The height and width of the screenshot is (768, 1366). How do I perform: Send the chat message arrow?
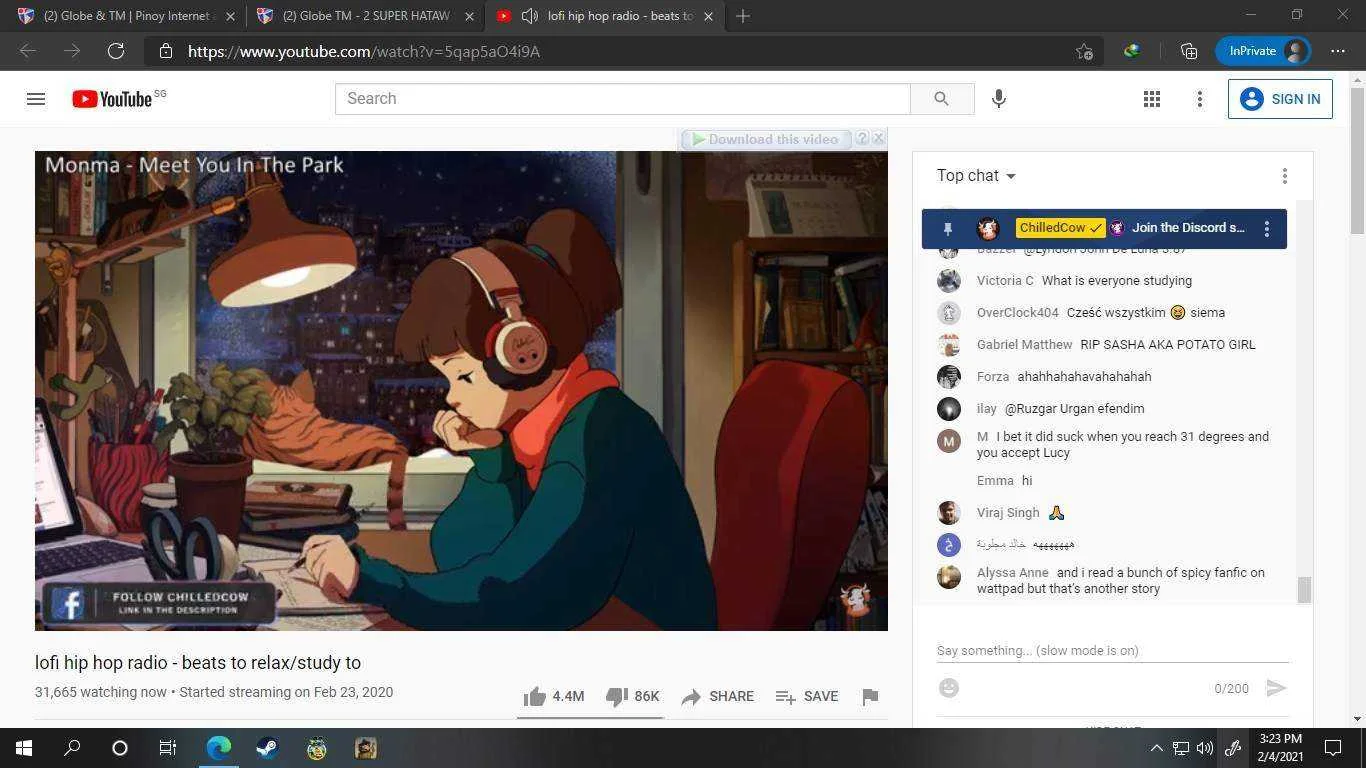tap(1275, 688)
